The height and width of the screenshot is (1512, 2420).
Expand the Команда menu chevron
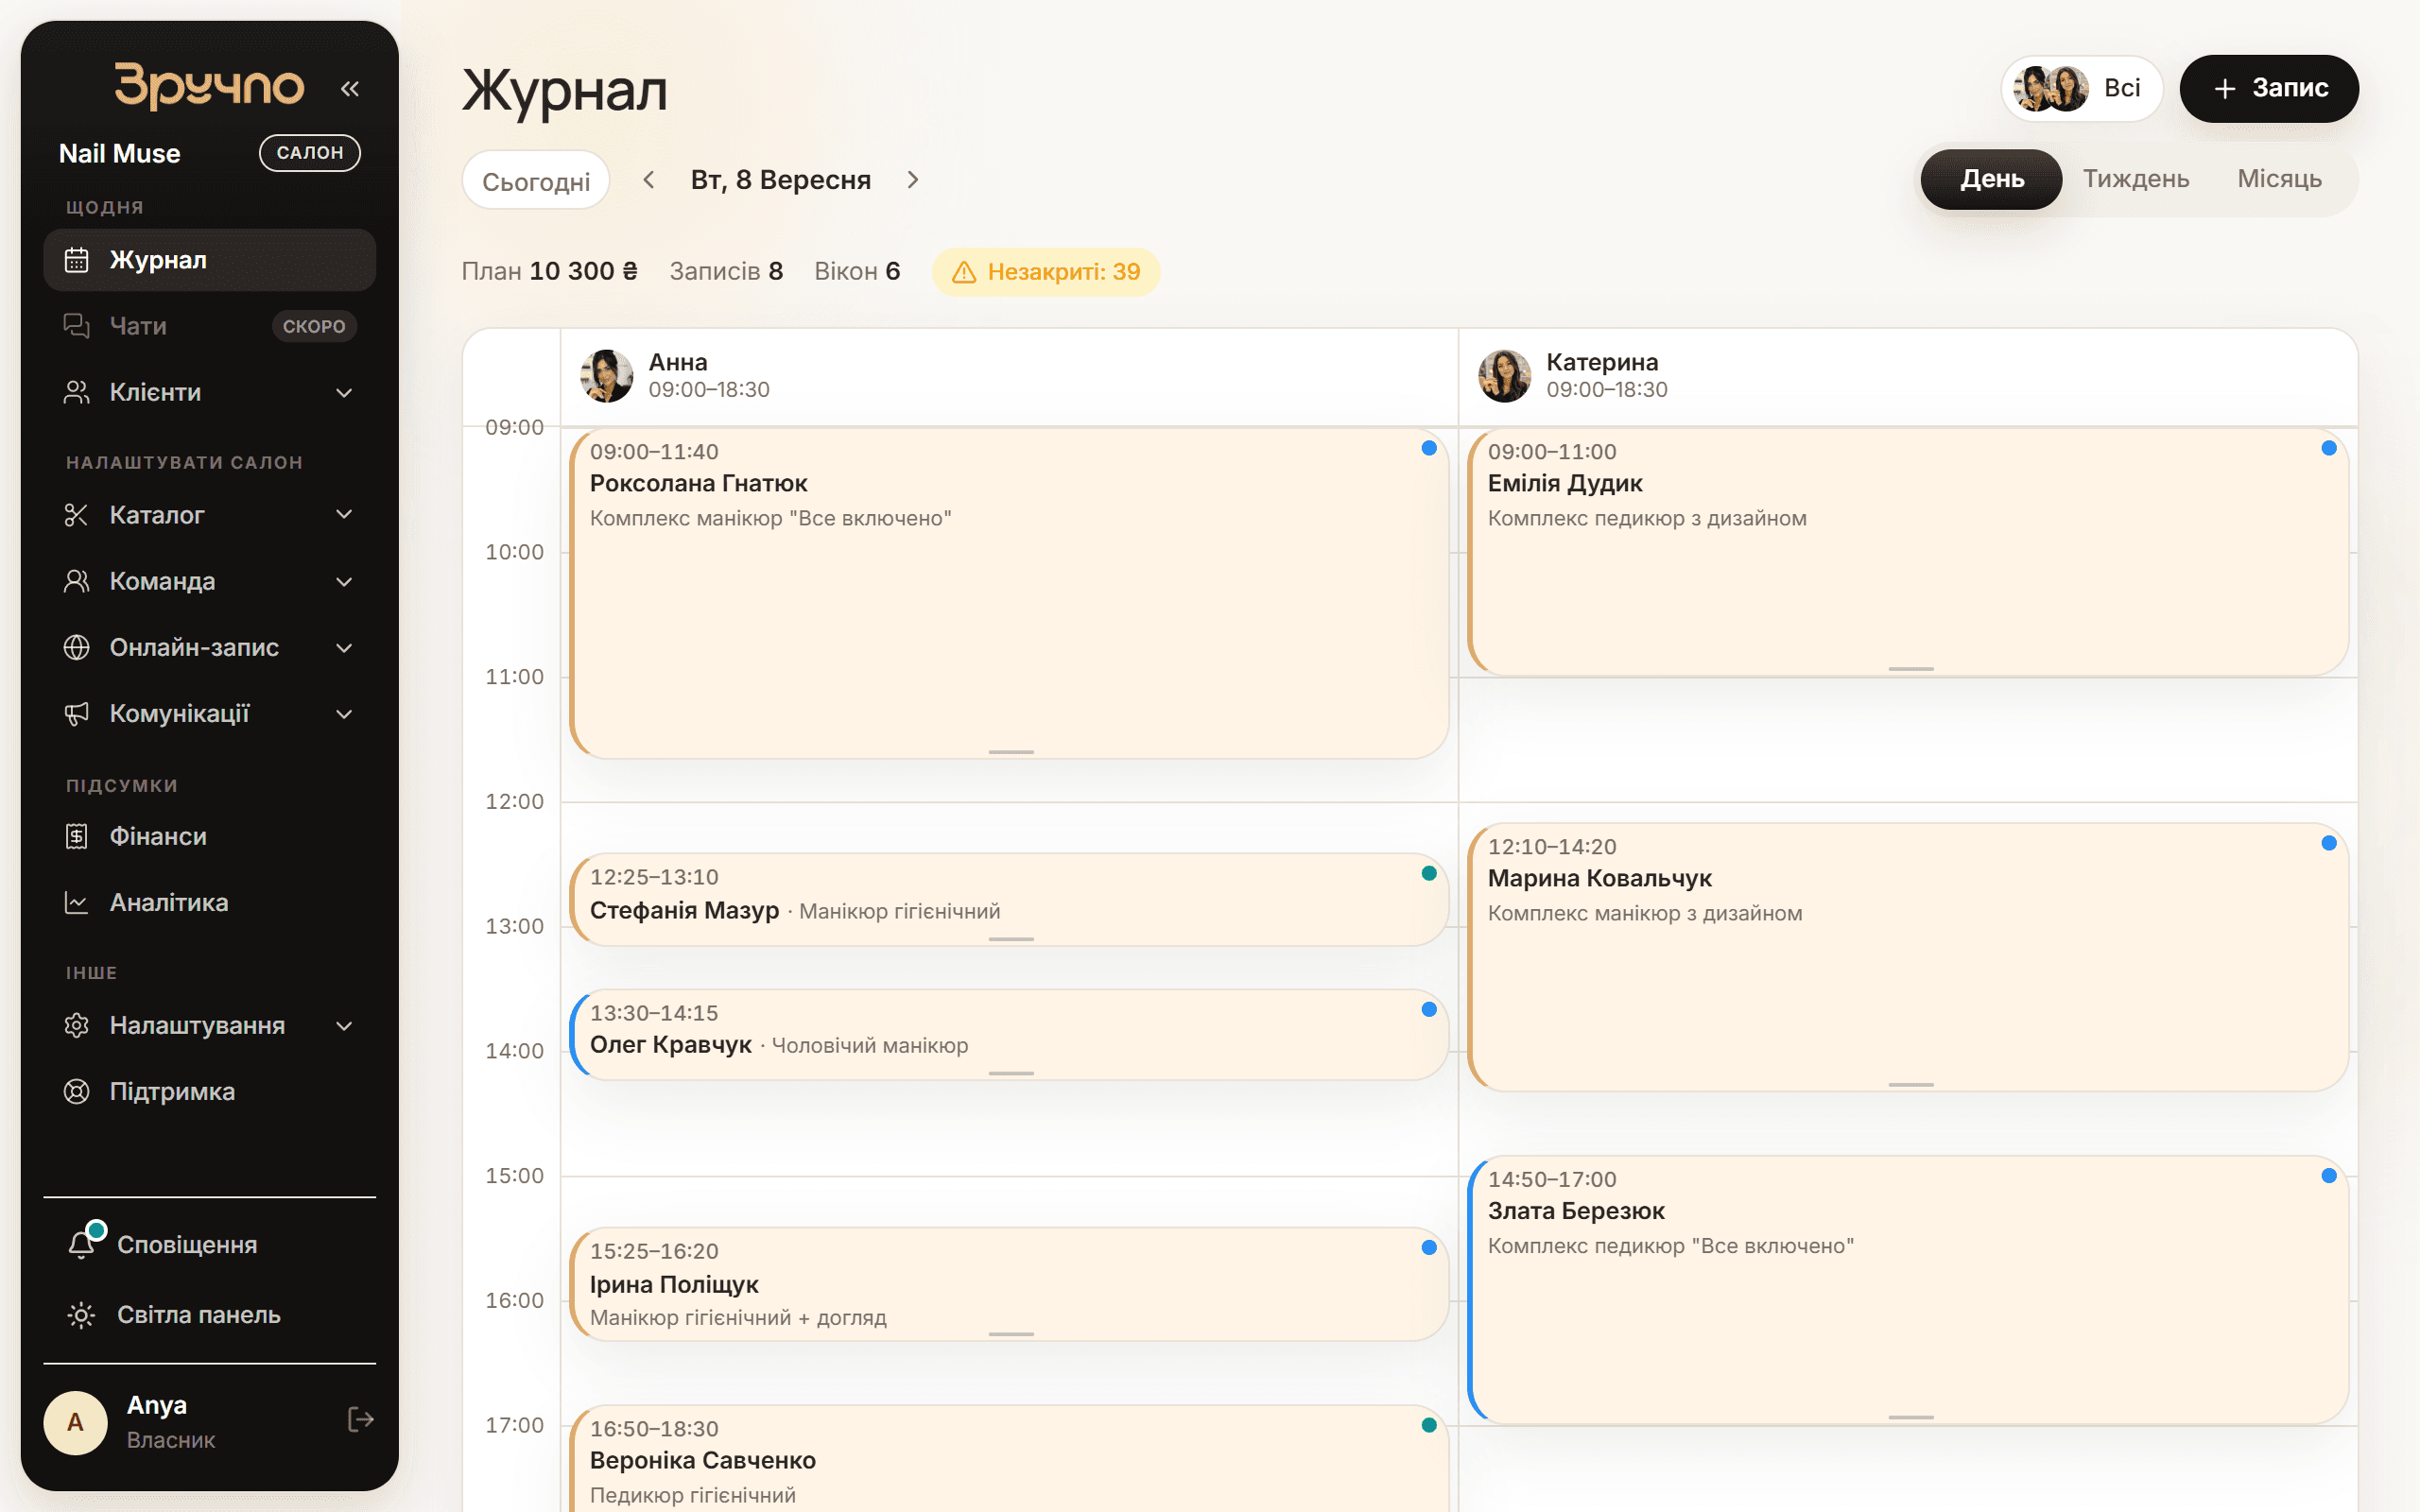[344, 582]
